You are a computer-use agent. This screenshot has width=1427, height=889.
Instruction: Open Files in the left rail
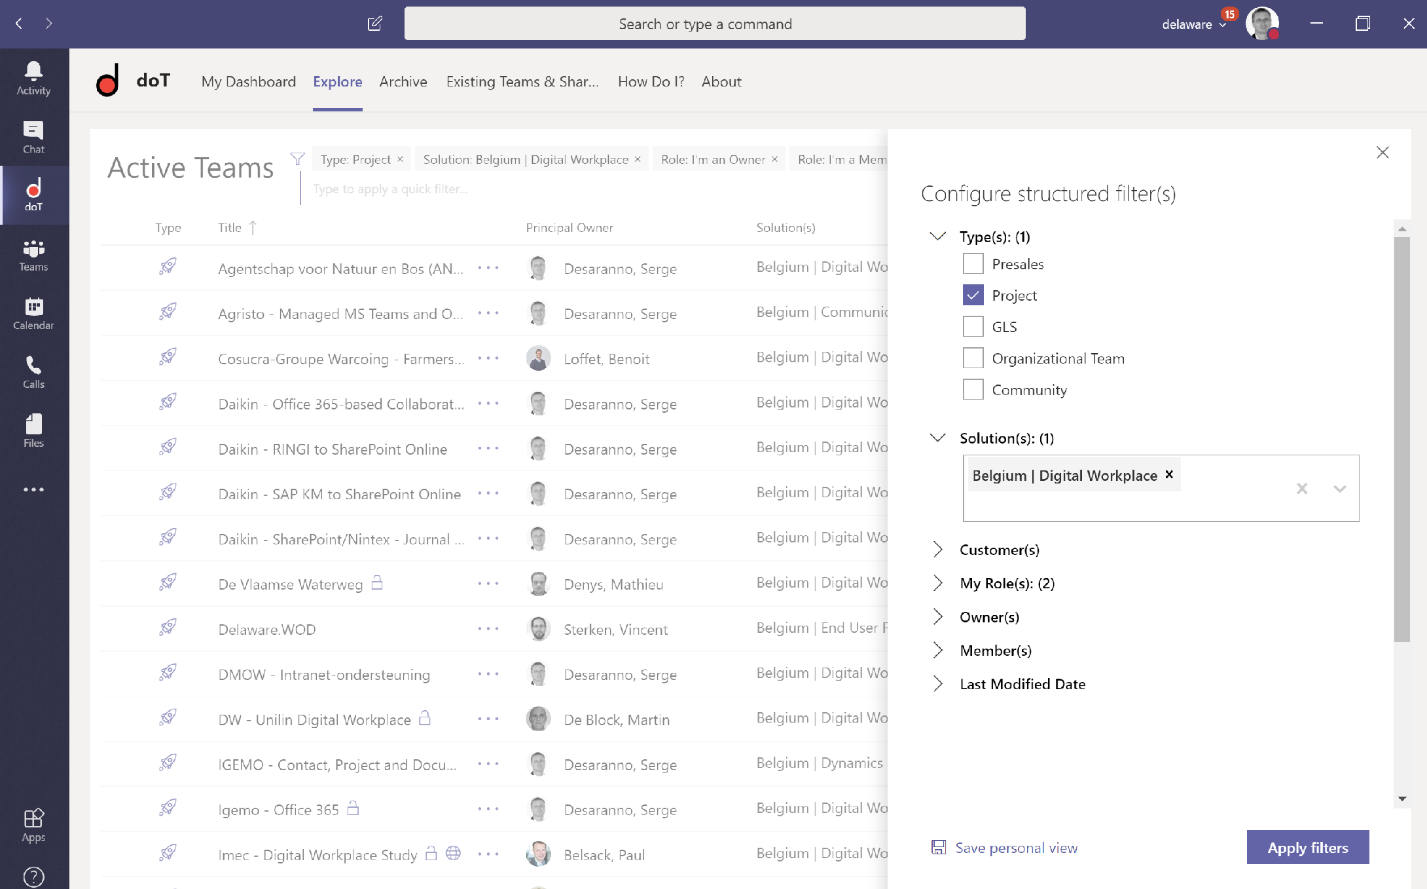34,430
